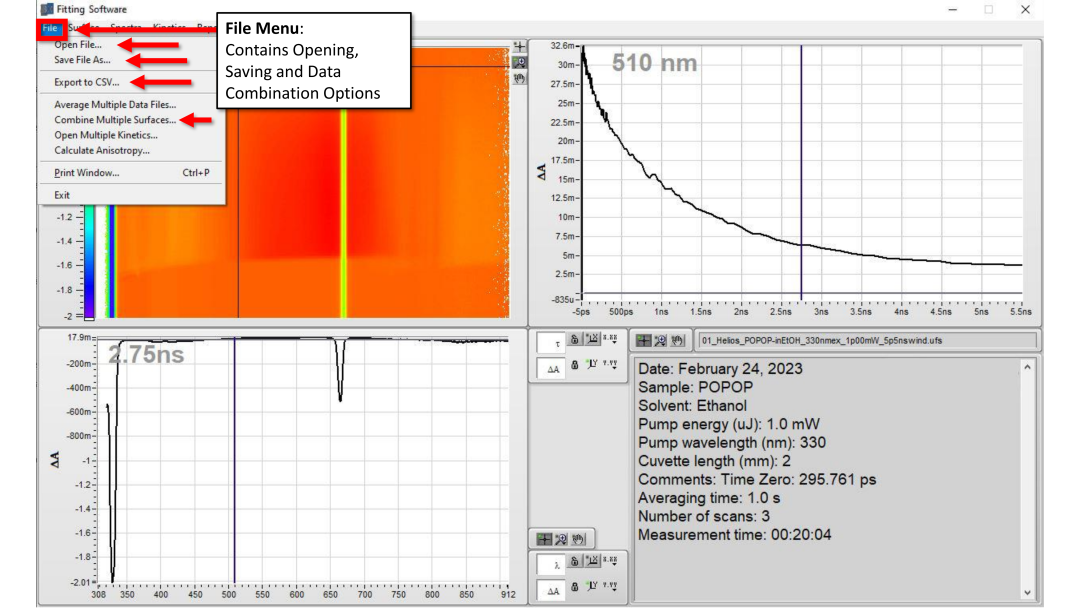Select the zoom tool above the λ axis controls
This screenshot has width=1080, height=608.
[x=561, y=538]
